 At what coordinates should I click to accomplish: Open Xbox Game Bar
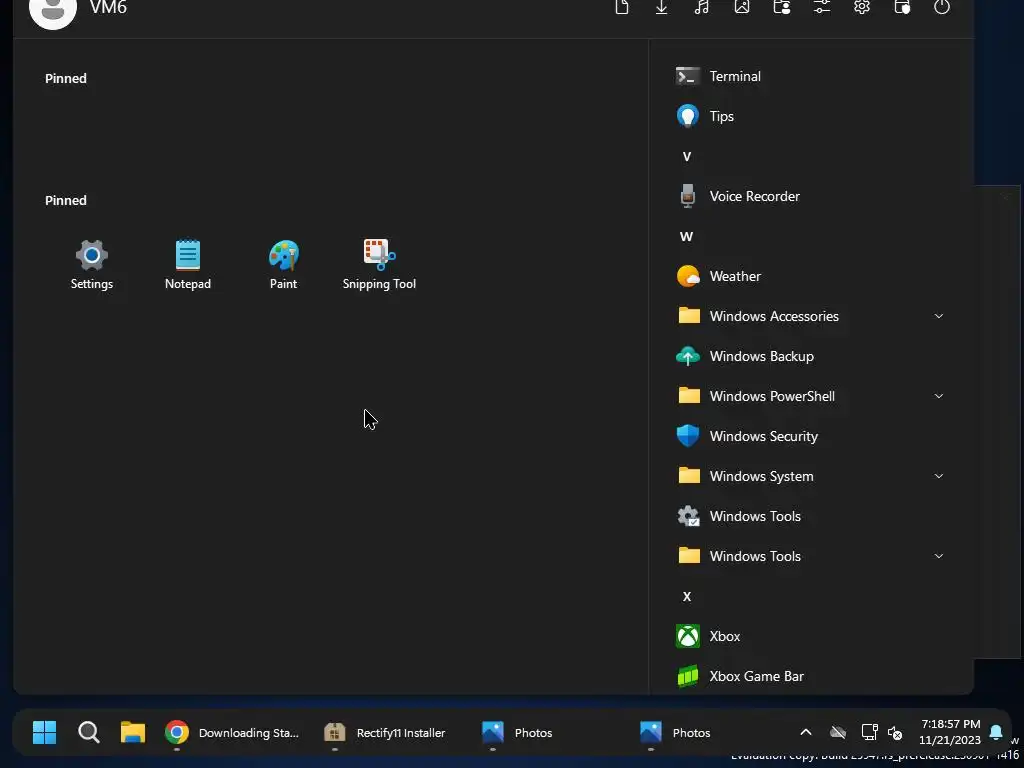click(810, 677)
